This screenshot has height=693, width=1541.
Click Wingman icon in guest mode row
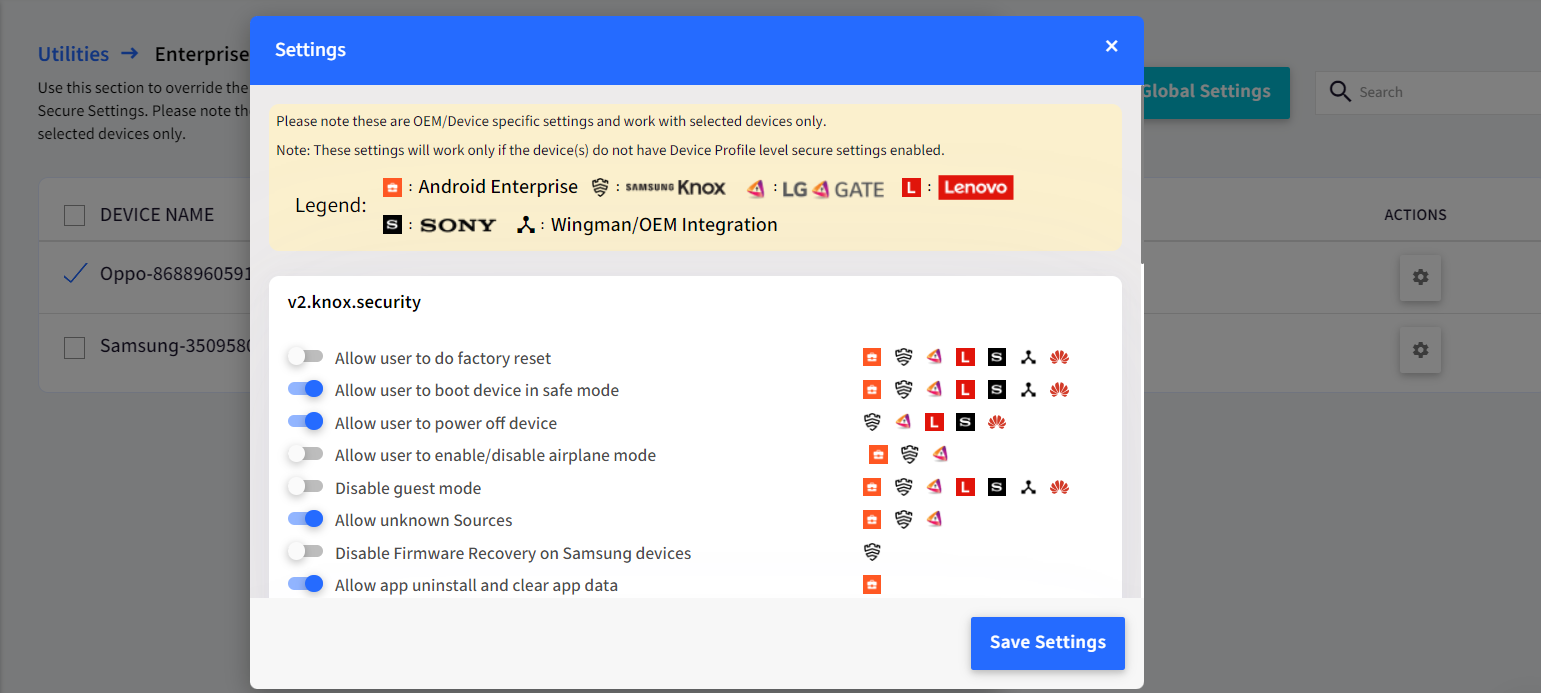coord(1028,487)
